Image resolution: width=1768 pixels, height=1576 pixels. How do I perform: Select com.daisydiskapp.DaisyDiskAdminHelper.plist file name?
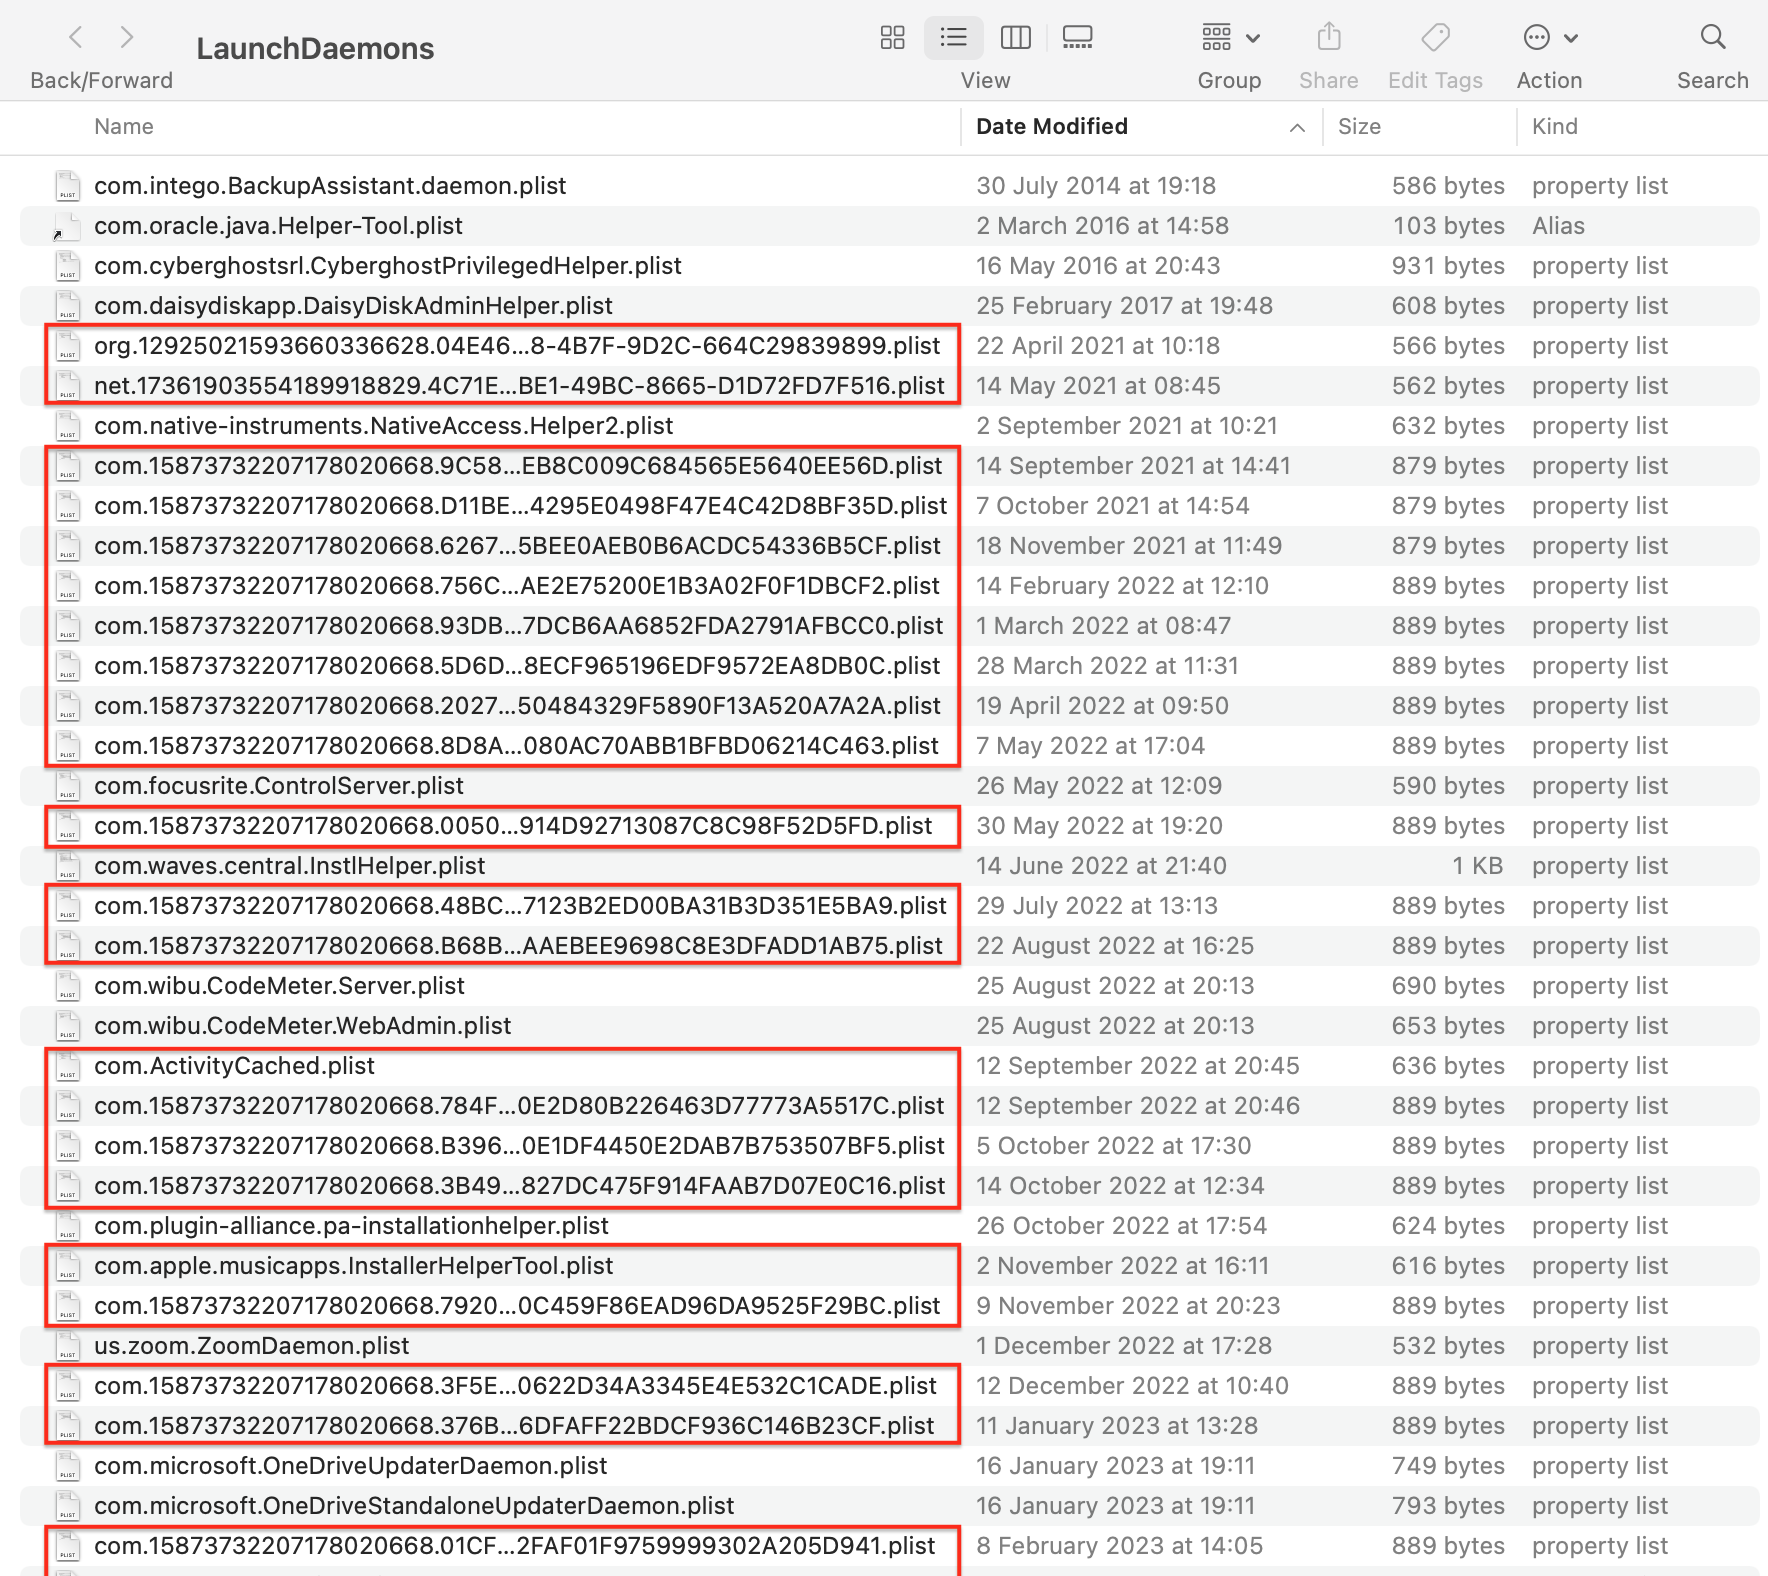[x=353, y=306]
